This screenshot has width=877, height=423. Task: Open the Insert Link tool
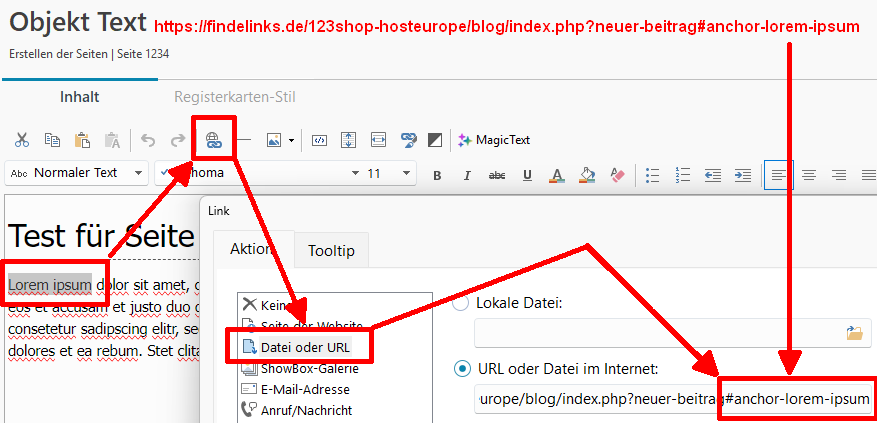[x=214, y=140]
